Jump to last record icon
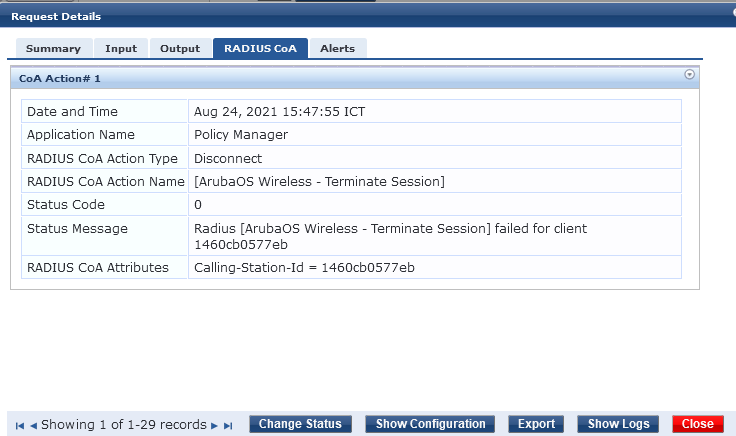The height and width of the screenshot is (436, 736). [228, 426]
